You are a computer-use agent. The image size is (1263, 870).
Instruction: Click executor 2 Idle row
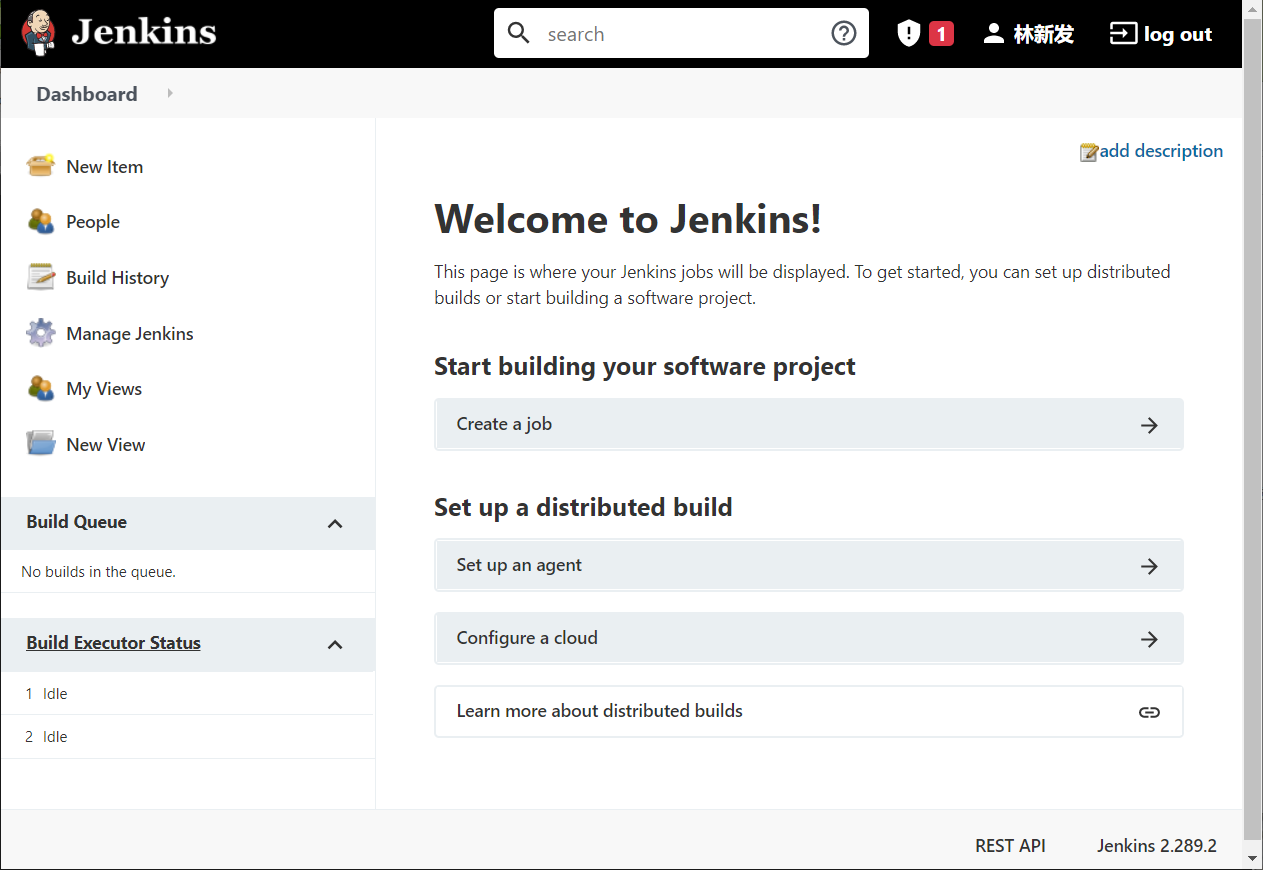(188, 737)
